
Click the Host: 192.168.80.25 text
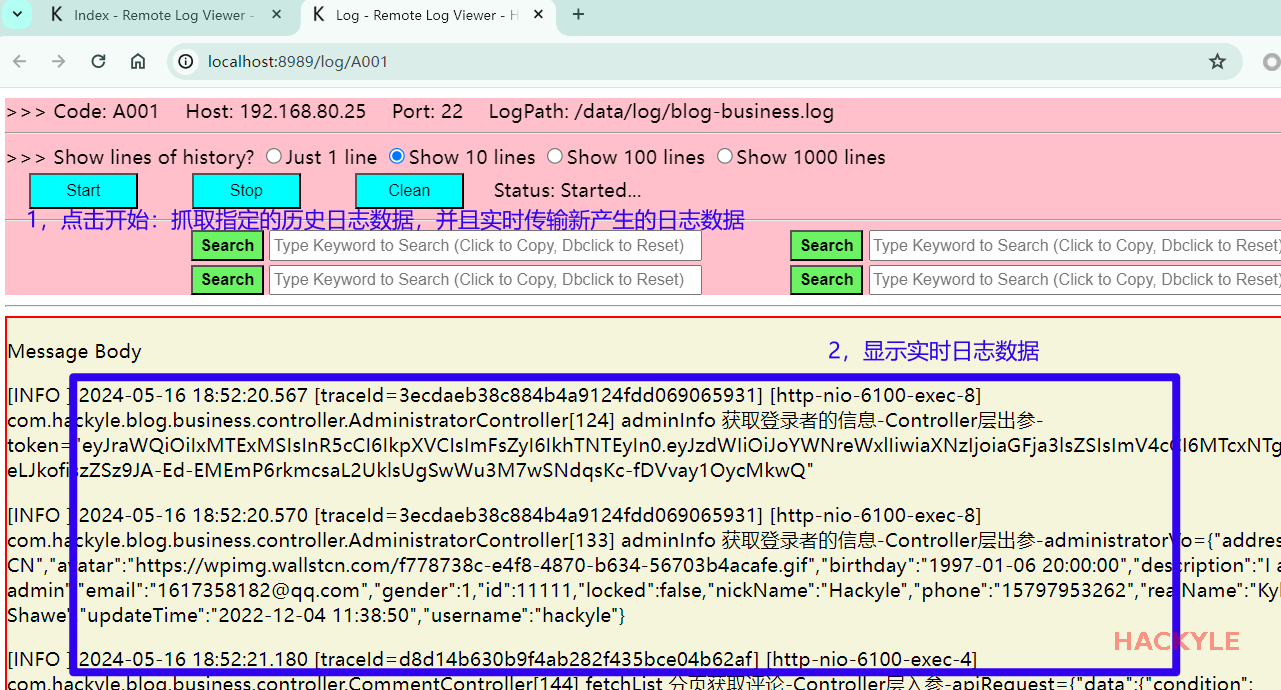coord(276,111)
